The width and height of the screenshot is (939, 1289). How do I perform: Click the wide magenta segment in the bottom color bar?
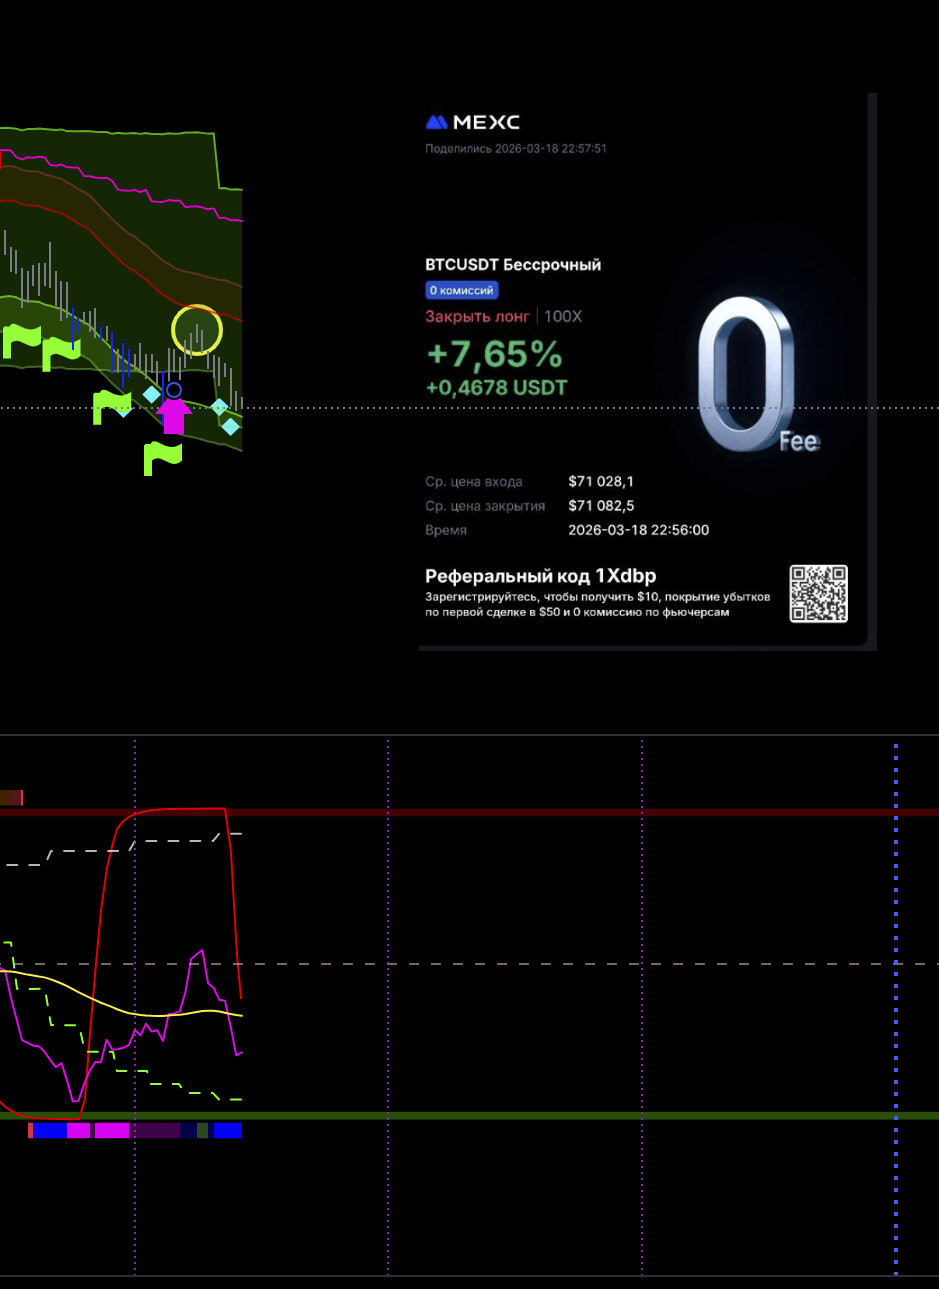(x=112, y=1130)
